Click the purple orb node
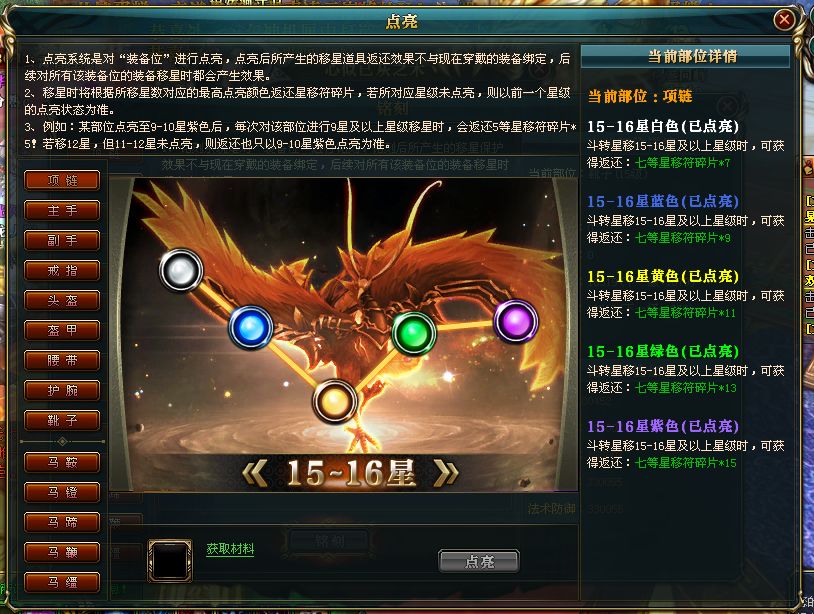 click(x=515, y=321)
